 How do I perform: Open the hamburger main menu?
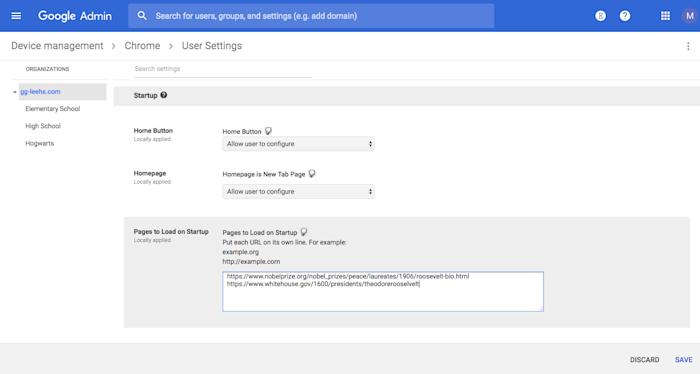click(16, 16)
